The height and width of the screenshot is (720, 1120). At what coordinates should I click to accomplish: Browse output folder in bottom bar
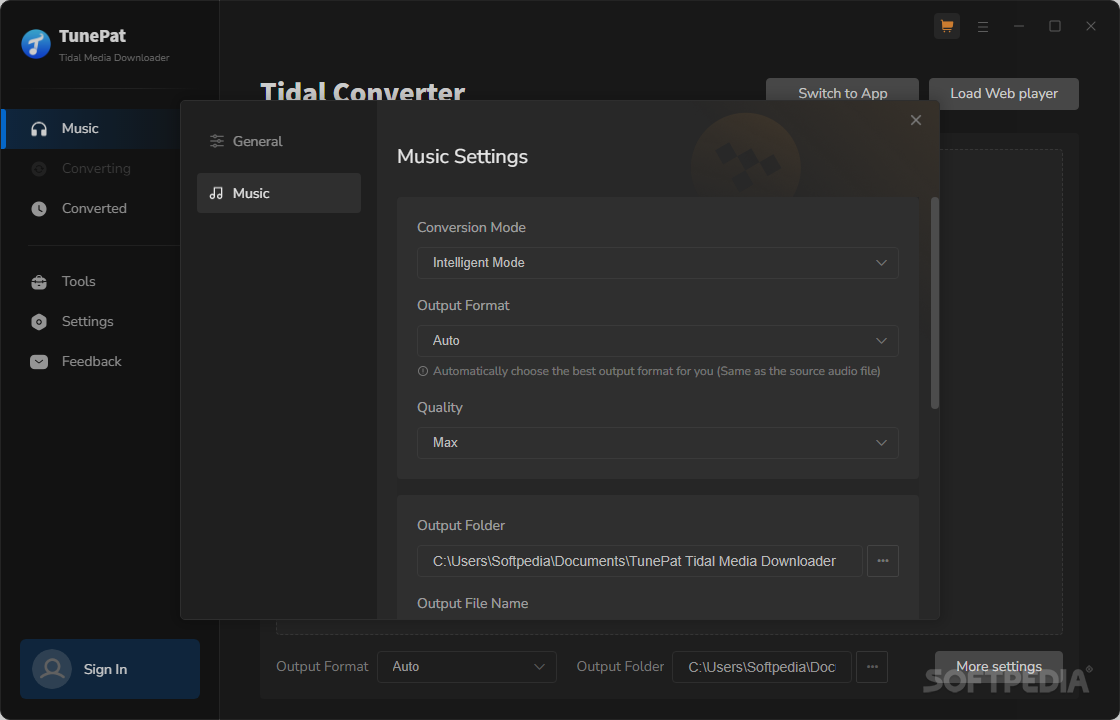pos(872,666)
